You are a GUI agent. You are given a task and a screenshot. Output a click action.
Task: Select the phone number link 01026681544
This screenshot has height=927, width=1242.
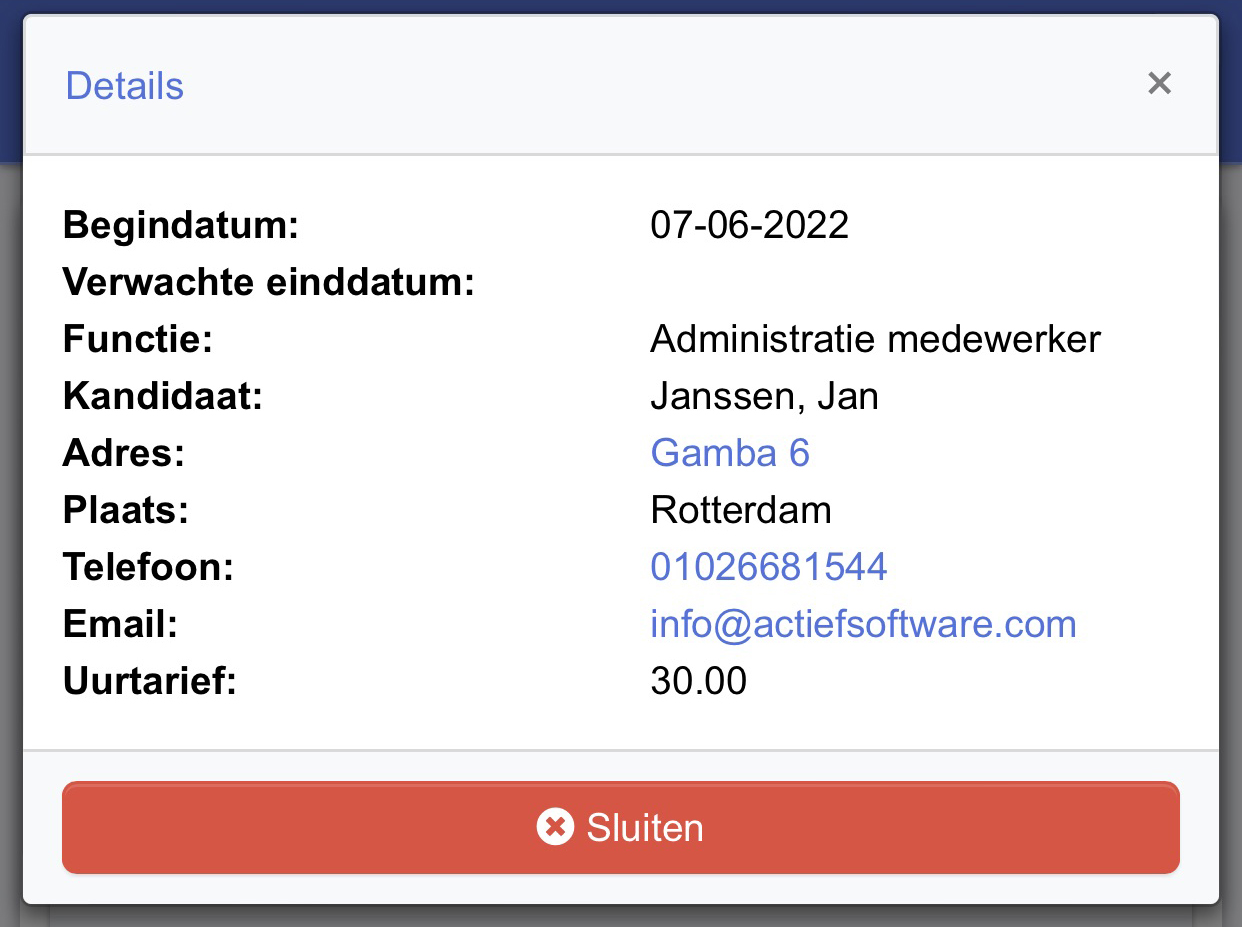769,567
